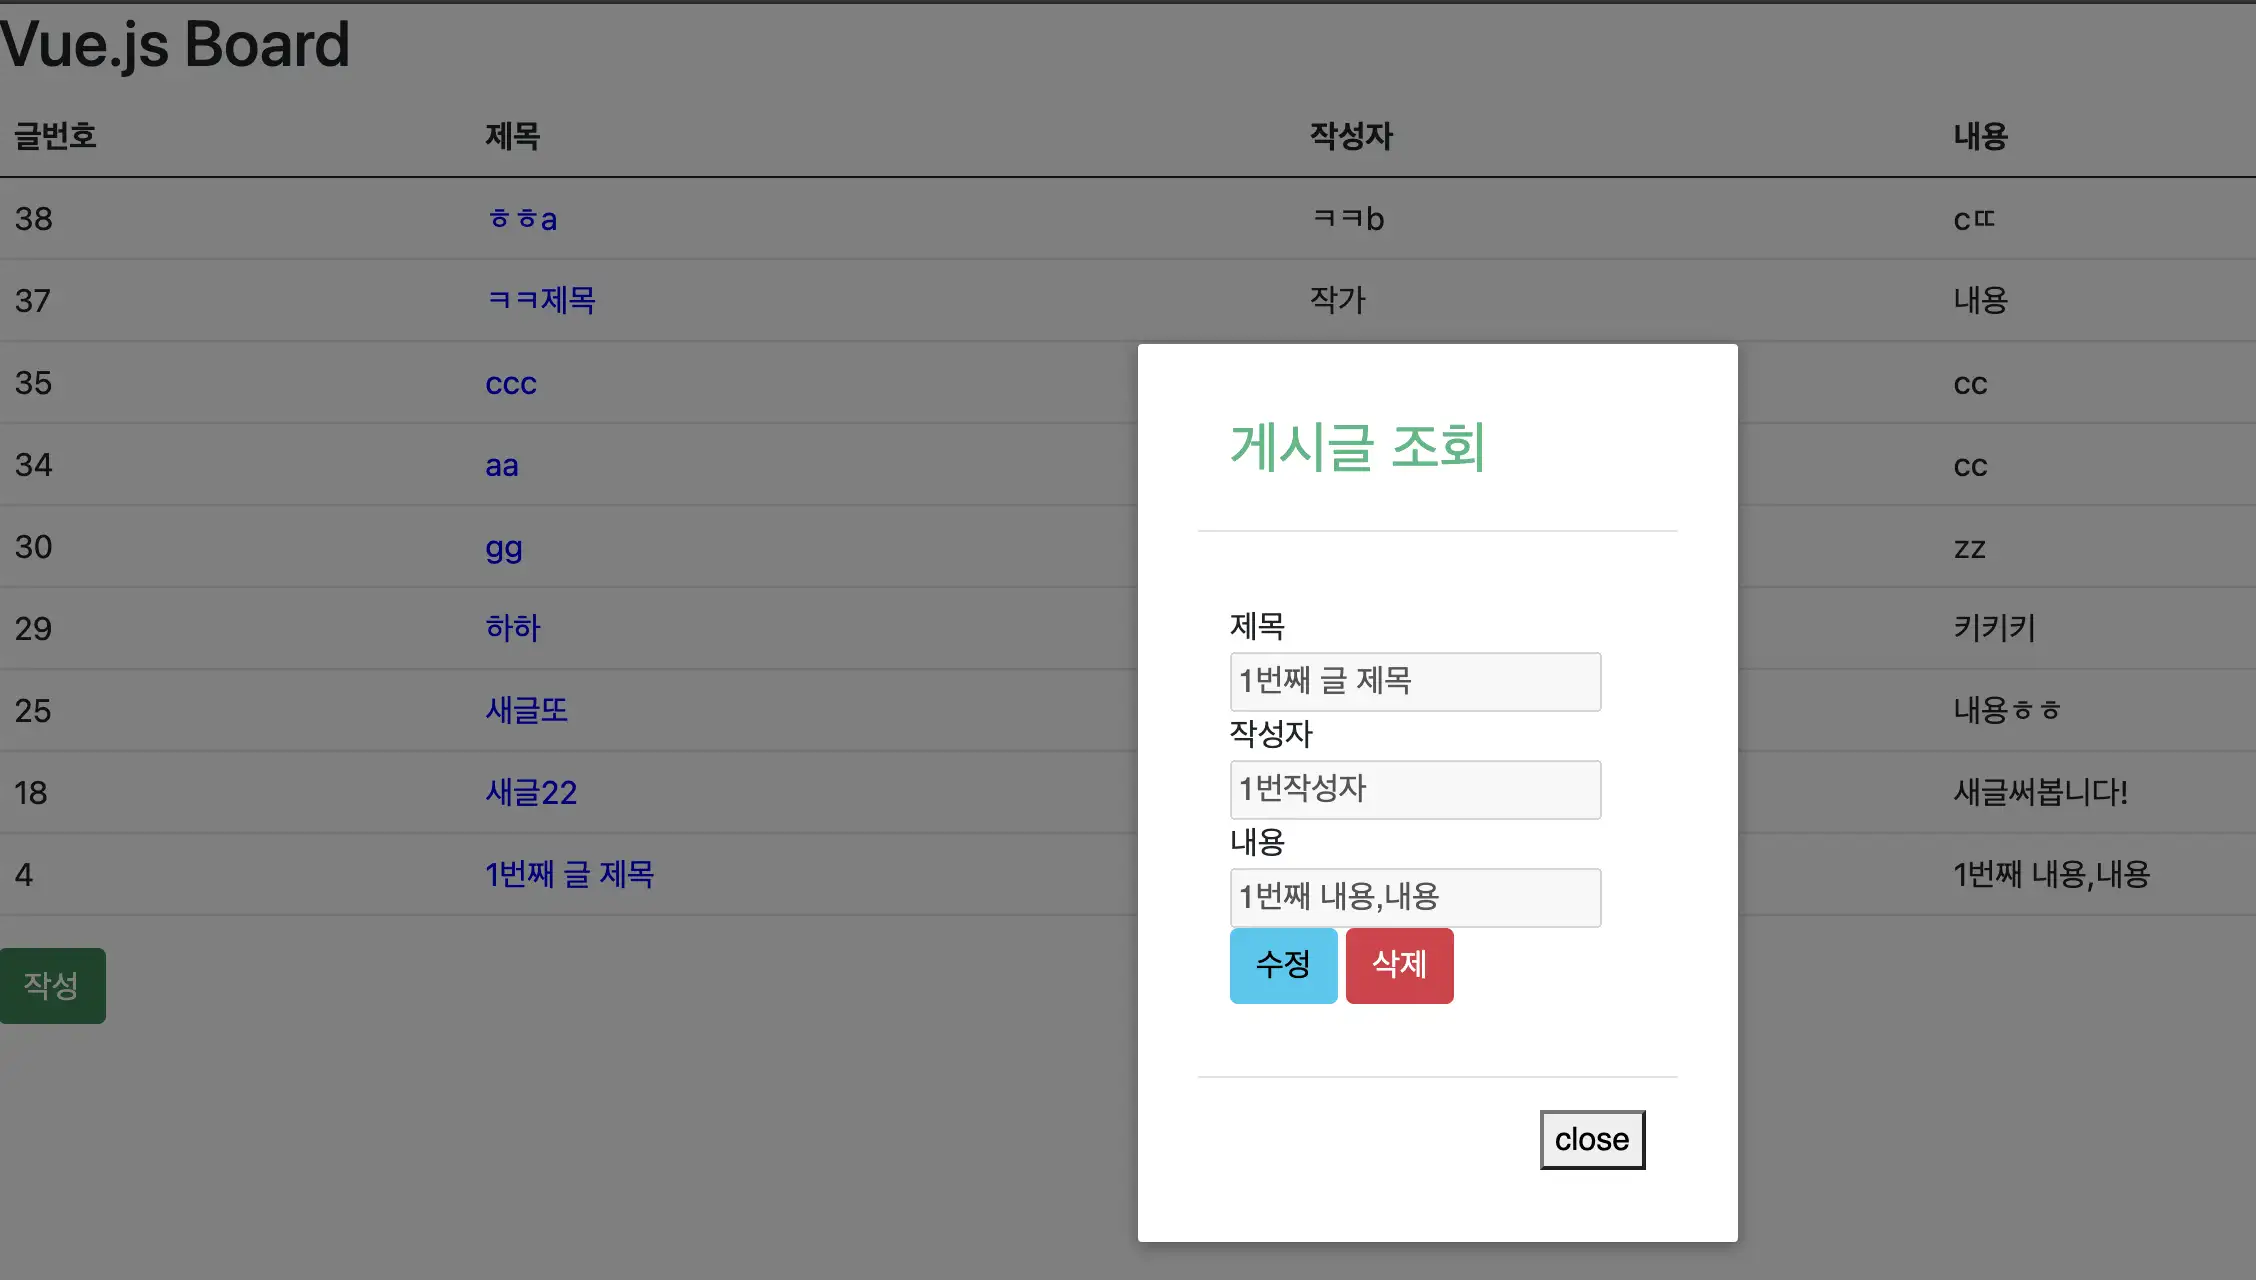
Task: Select the gg post title
Action: (503, 547)
